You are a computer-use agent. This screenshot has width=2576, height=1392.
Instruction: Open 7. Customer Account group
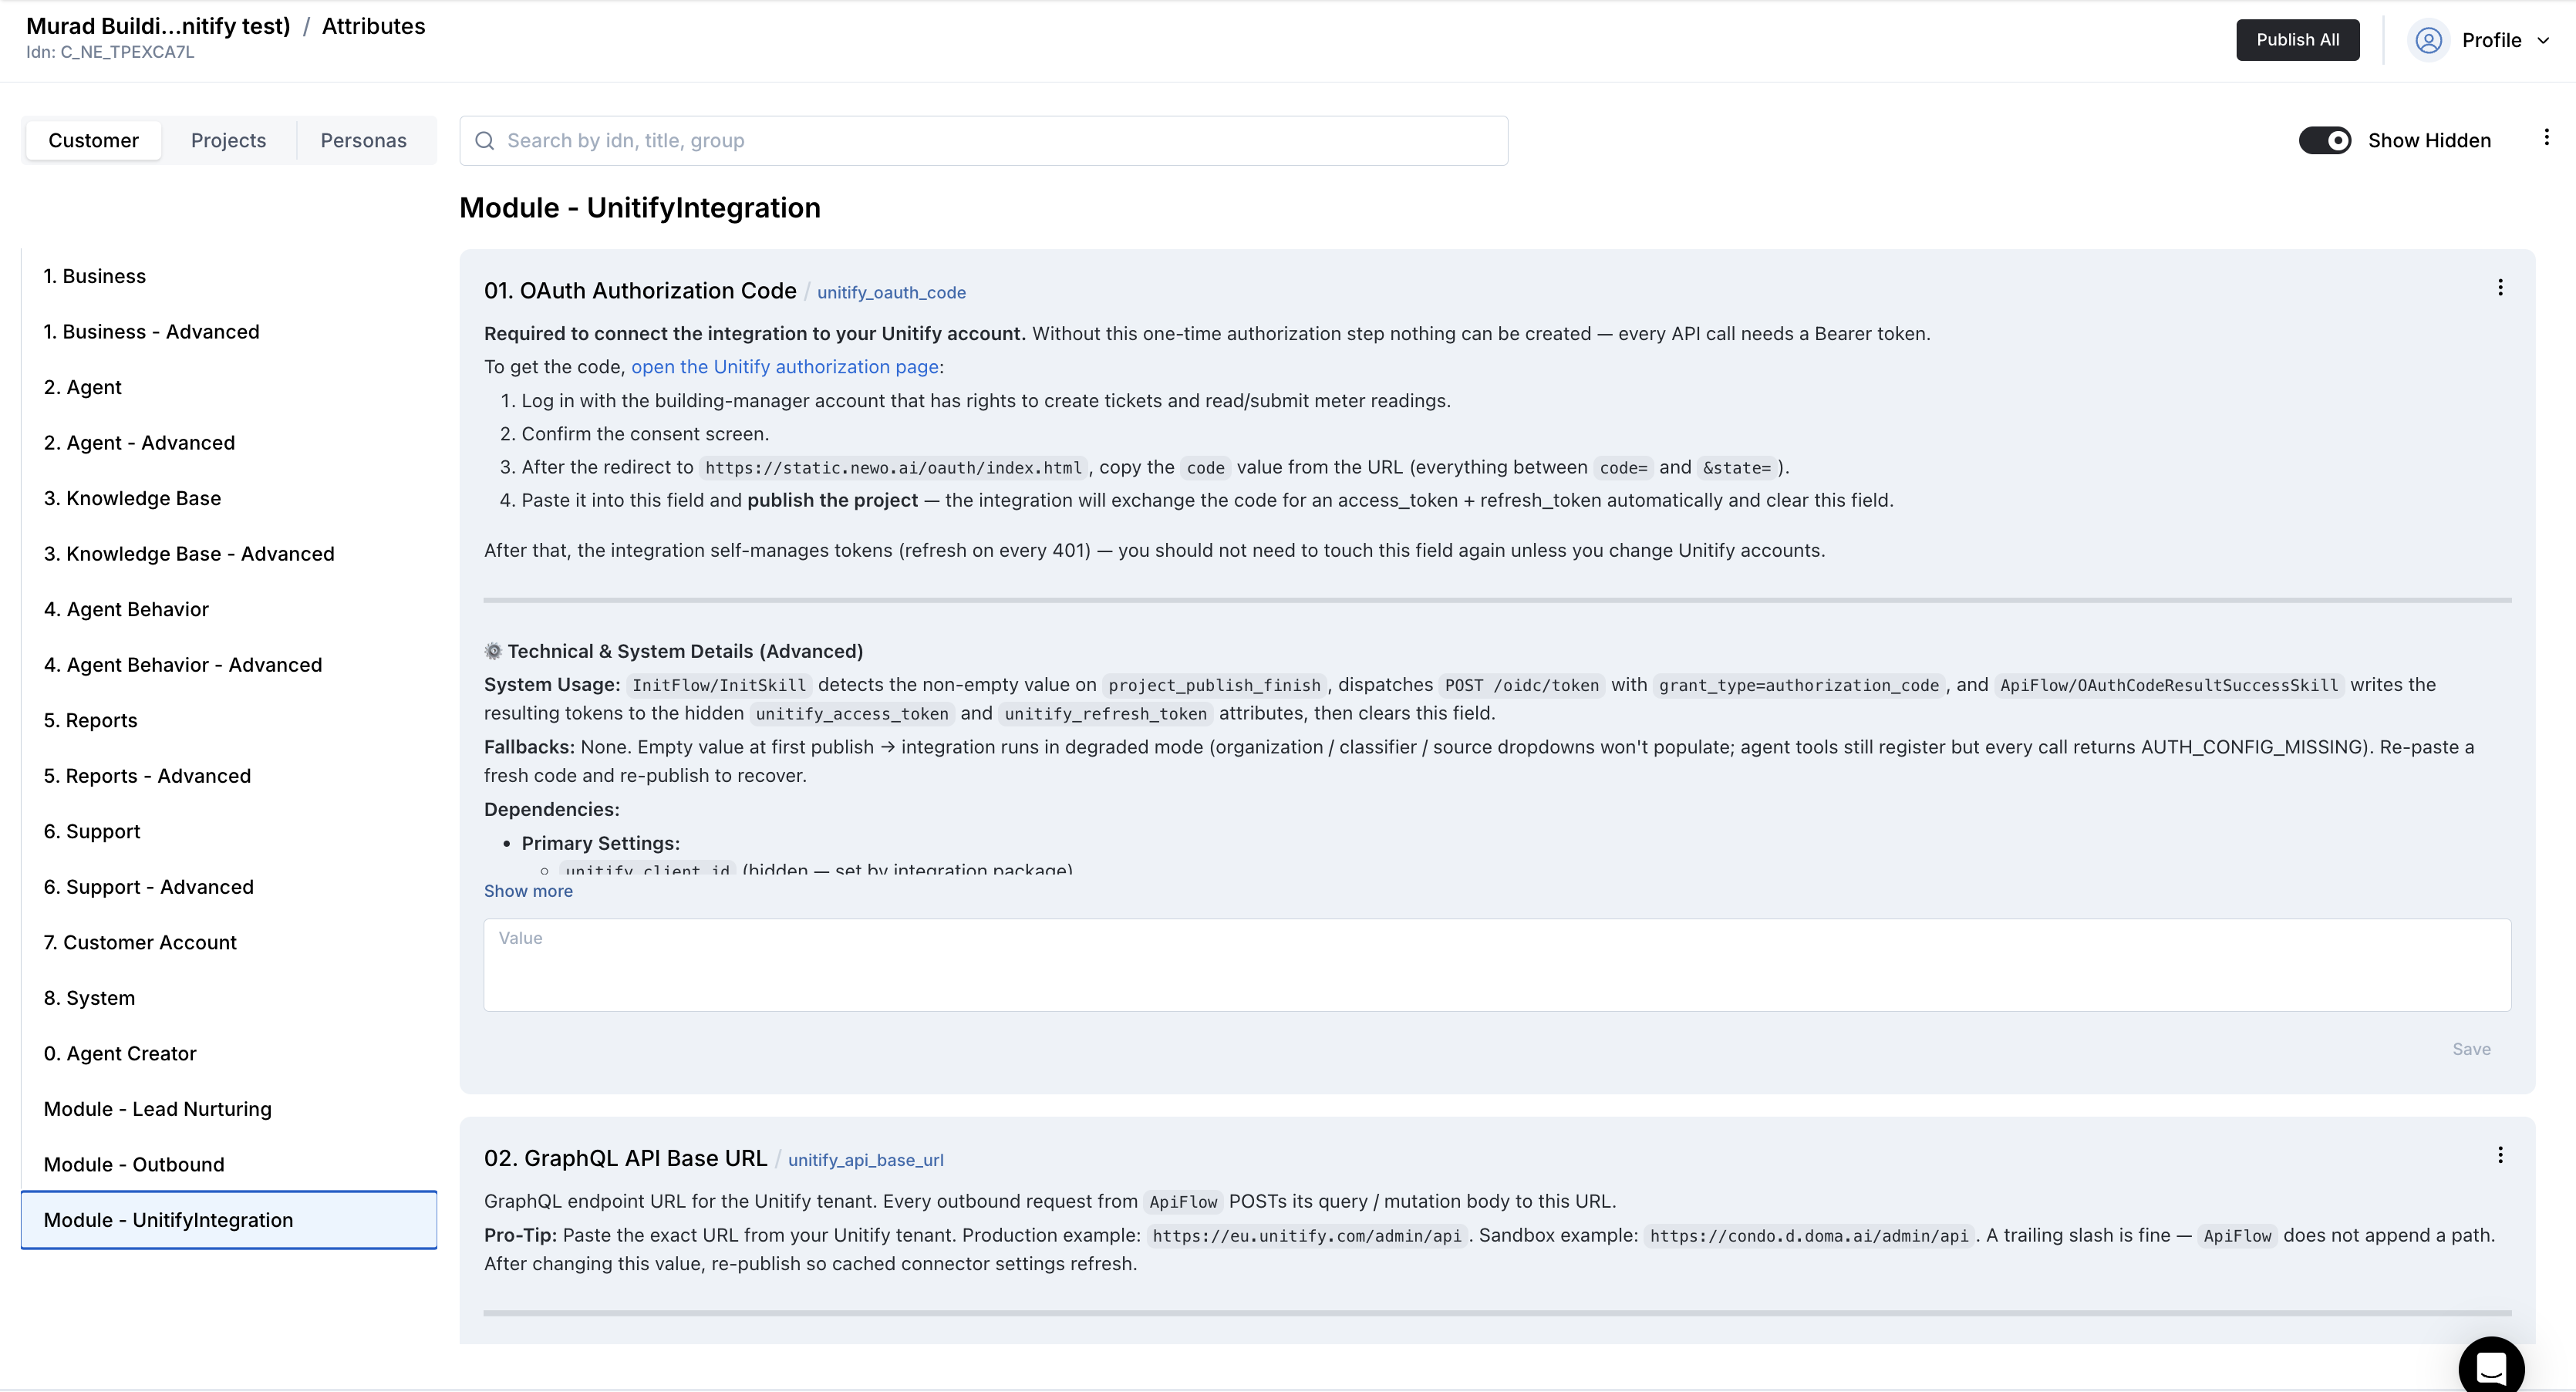[x=228, y=942]
